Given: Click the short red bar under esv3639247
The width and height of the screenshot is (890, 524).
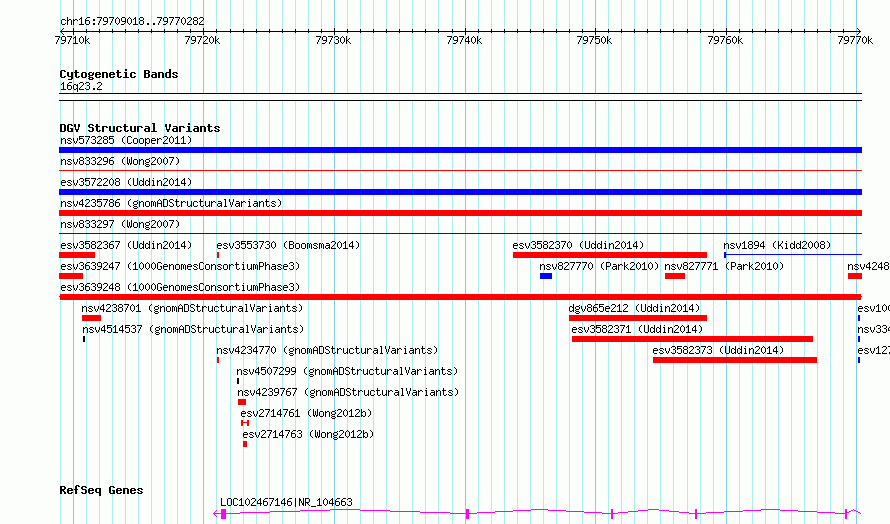Looking at the screenshot, I should tap(71, 276).
